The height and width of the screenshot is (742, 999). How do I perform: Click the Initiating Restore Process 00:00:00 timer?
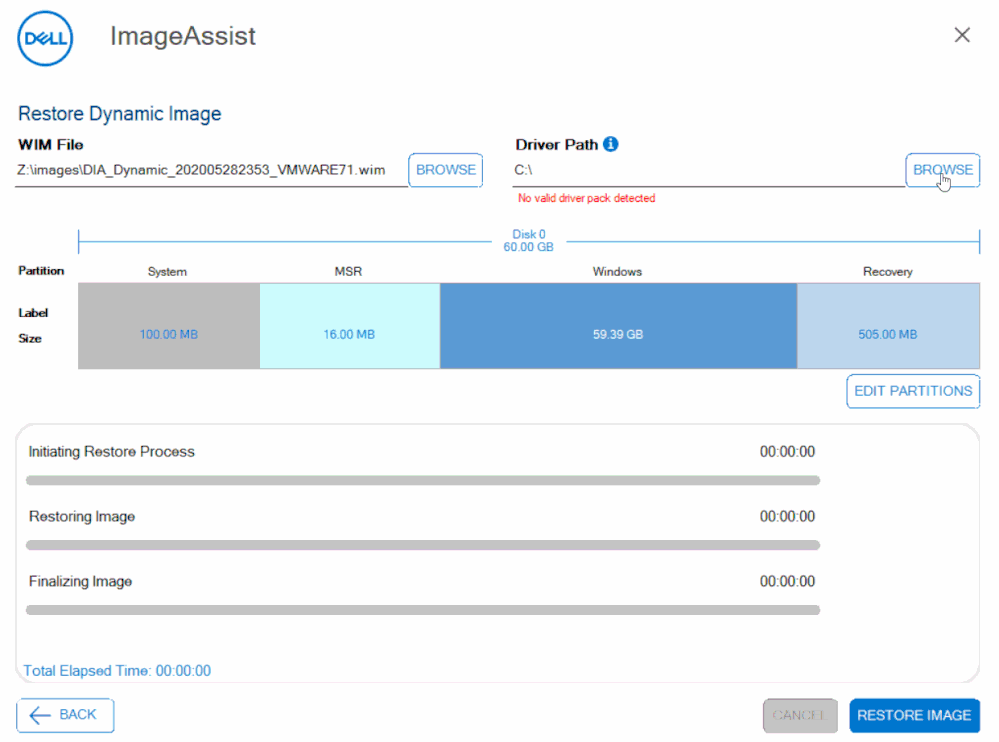point(787,452)
